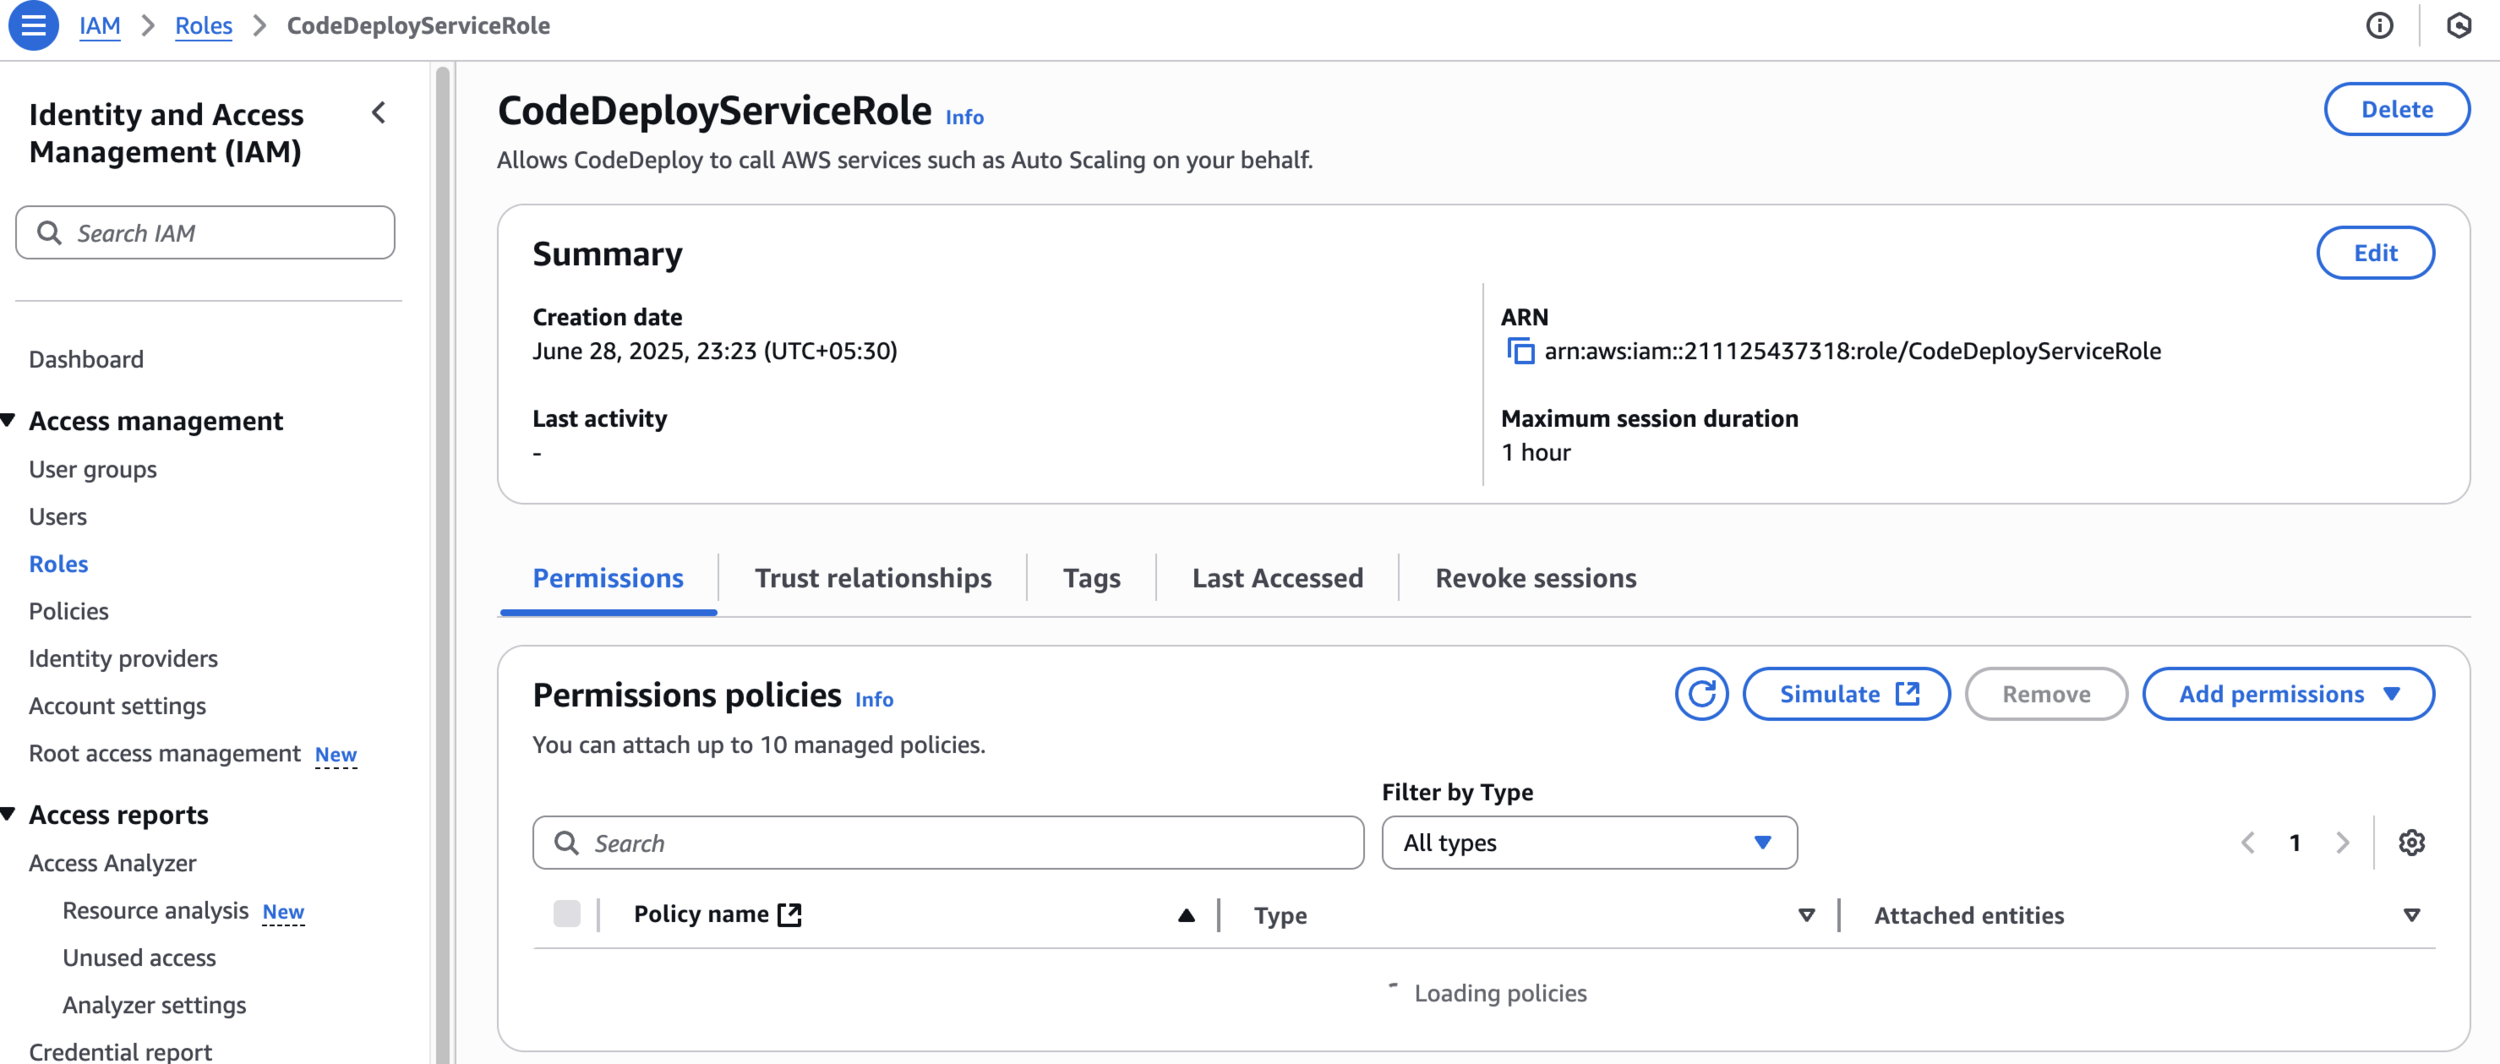Sort the Attached entities column

[x=2411, y=915]
